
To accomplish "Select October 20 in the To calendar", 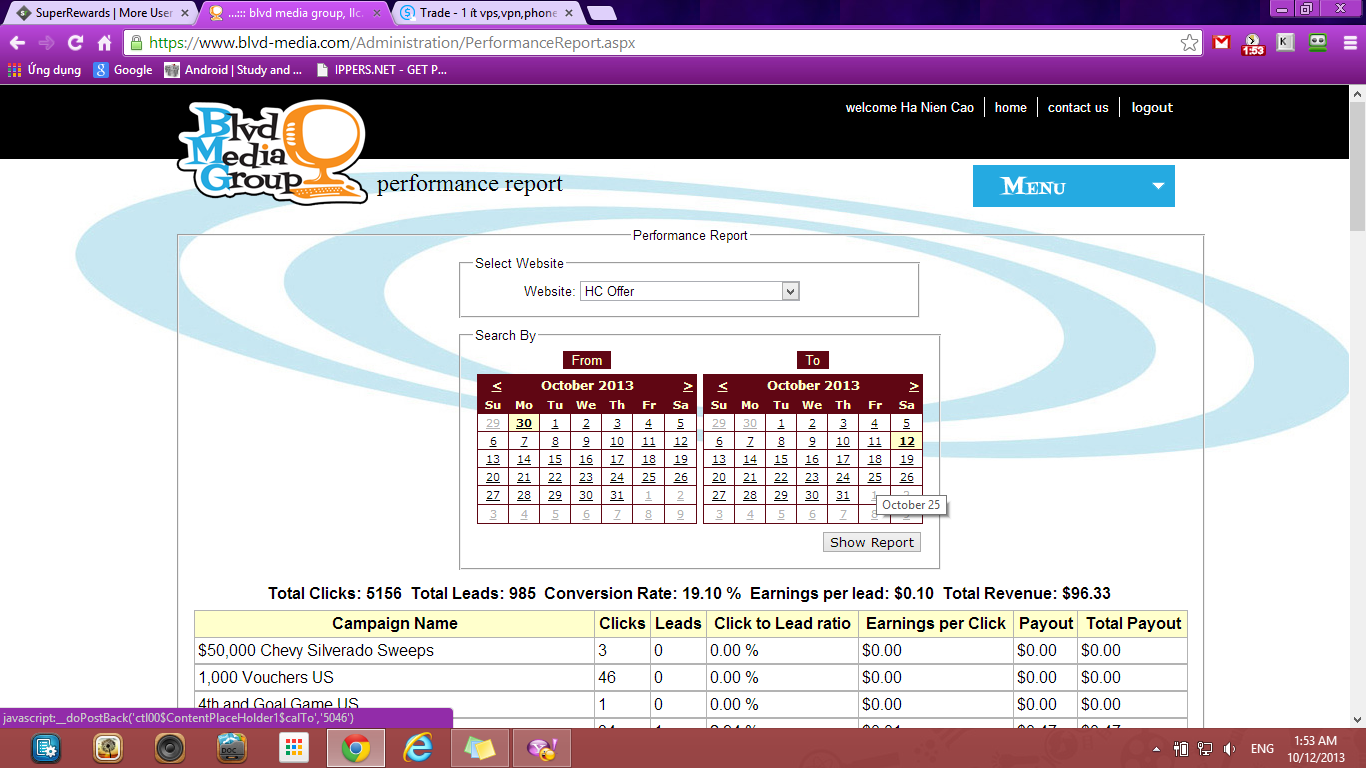I will (x=719, y=477).
